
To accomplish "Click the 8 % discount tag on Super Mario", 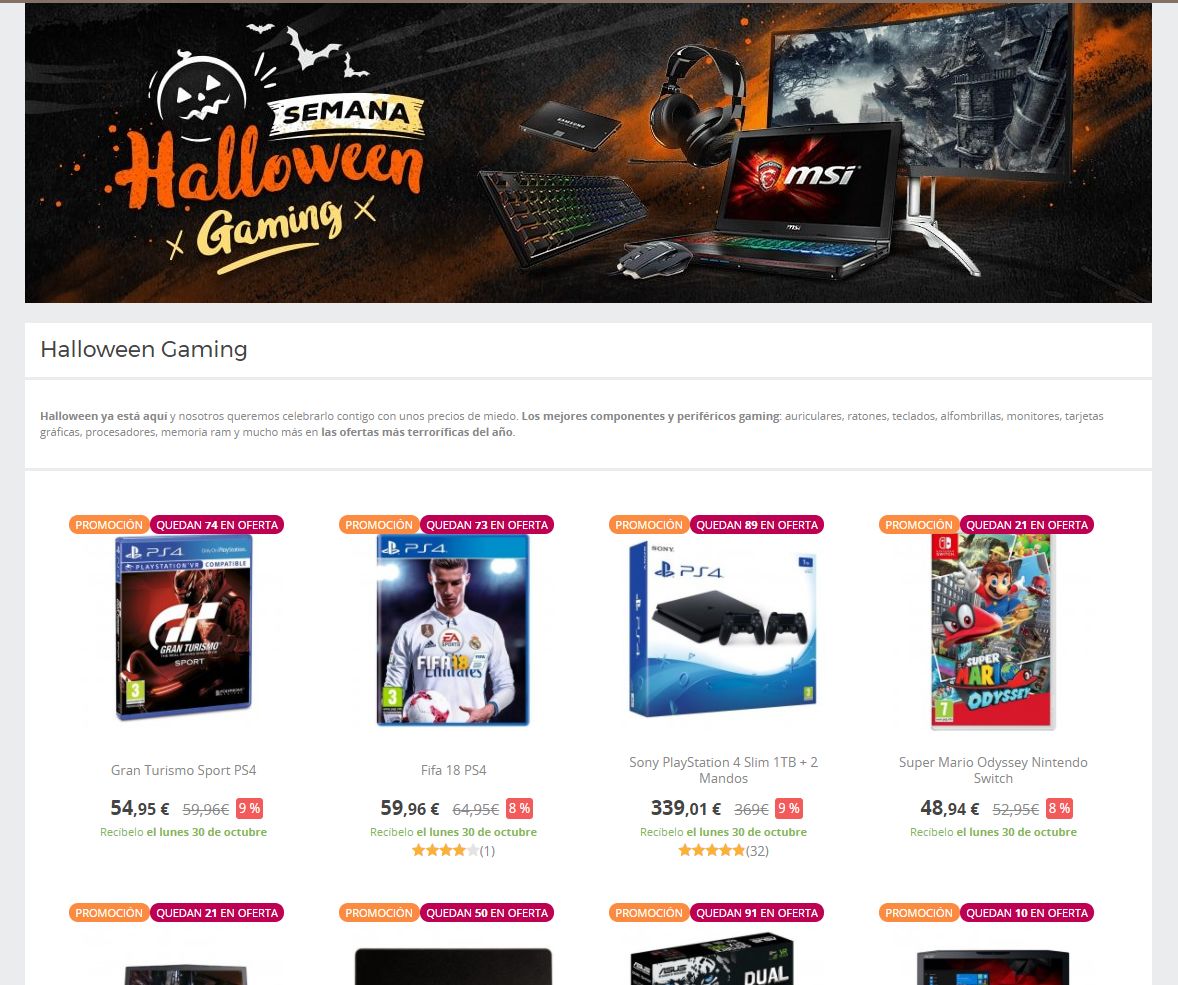I will click(x=1059, y=808).
